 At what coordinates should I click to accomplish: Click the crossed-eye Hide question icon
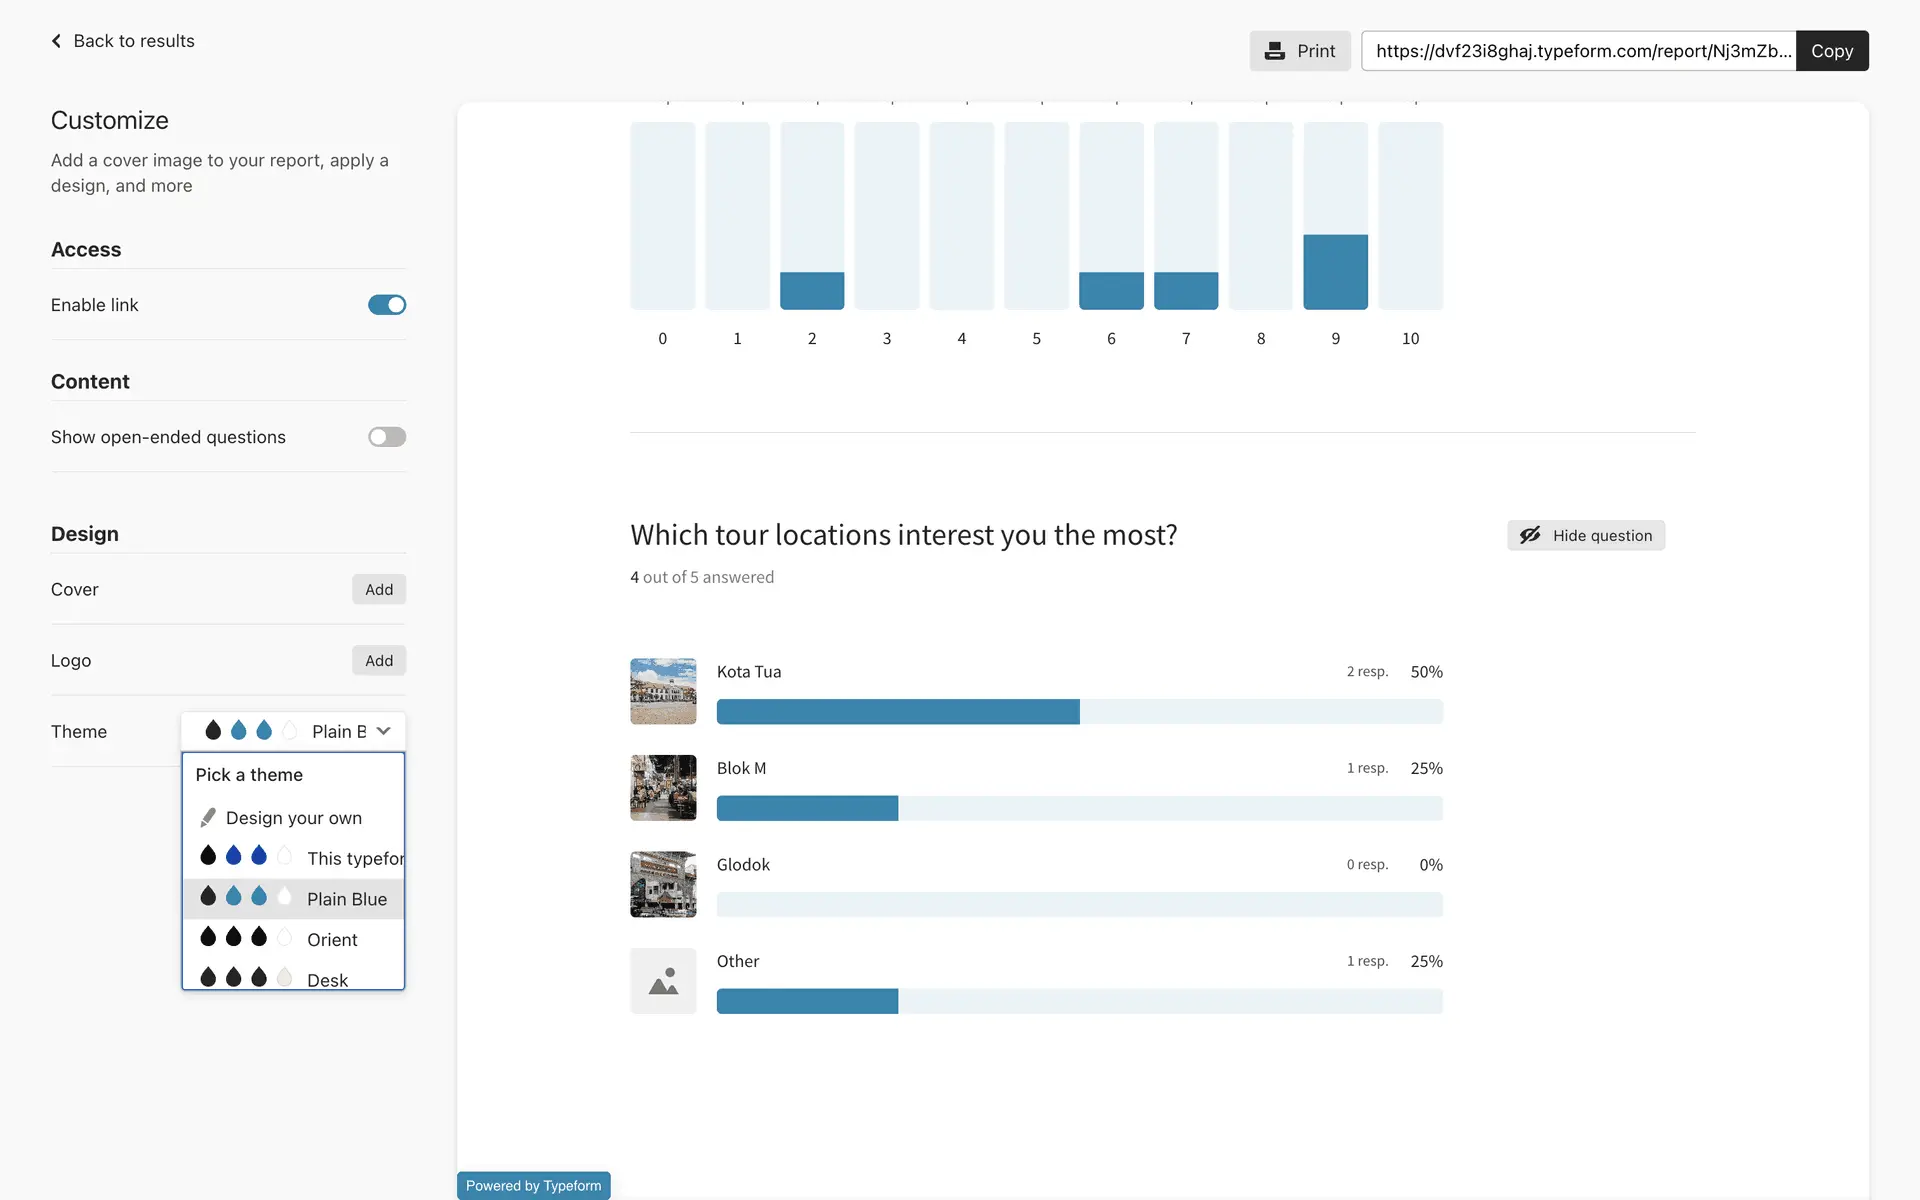tap(1530, 535)
